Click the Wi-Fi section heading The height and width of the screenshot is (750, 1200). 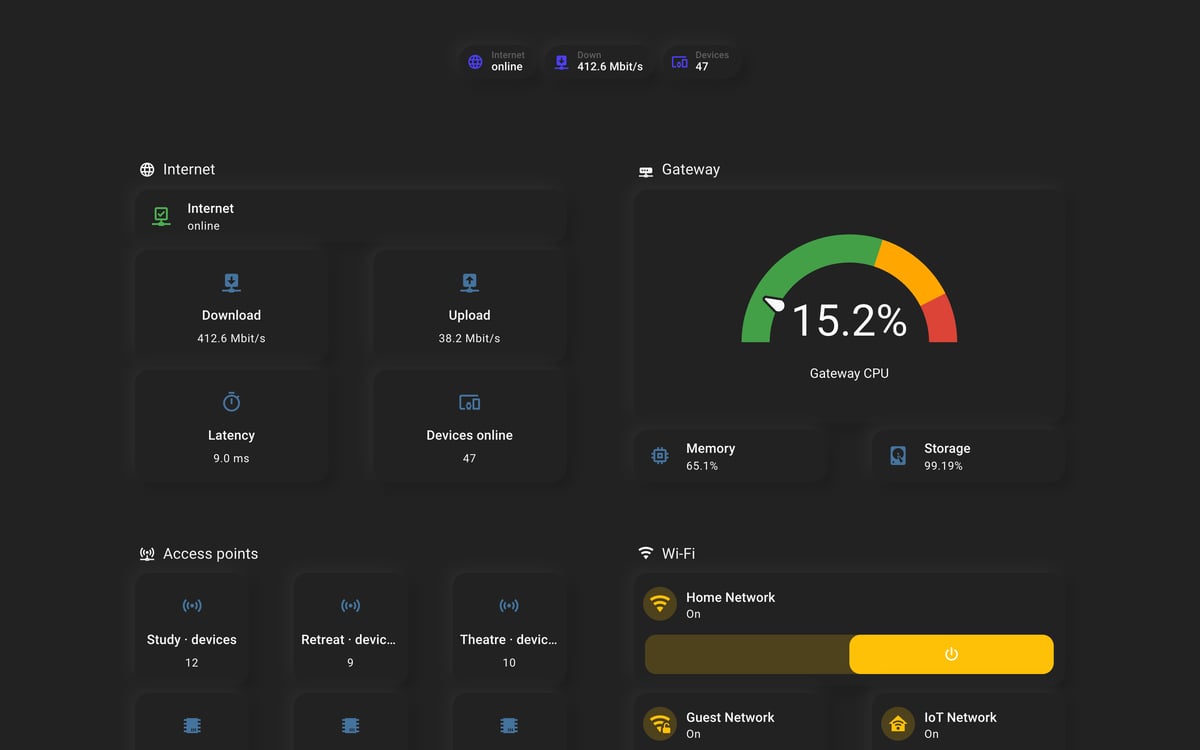(x=678, y=553)
